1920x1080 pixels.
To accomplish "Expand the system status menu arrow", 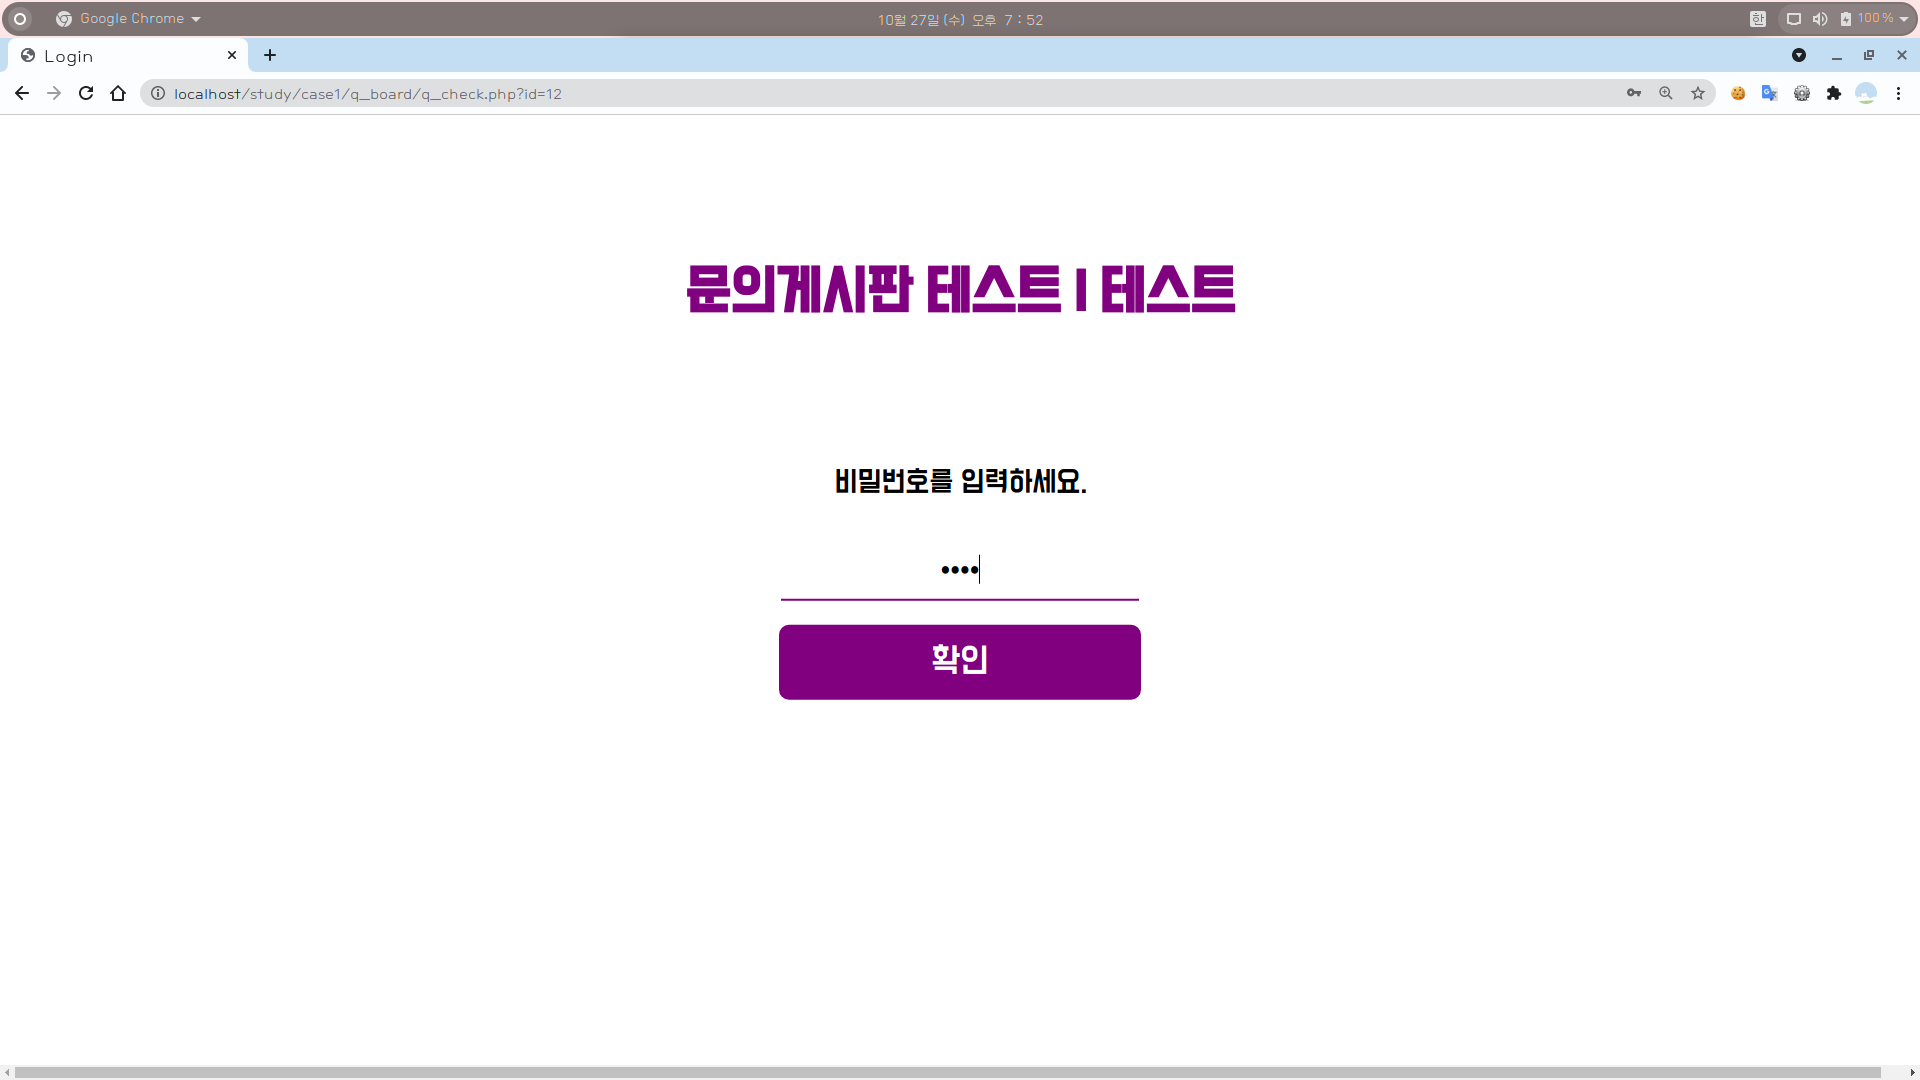I will pyautogui.click(x=1904, y=19).
